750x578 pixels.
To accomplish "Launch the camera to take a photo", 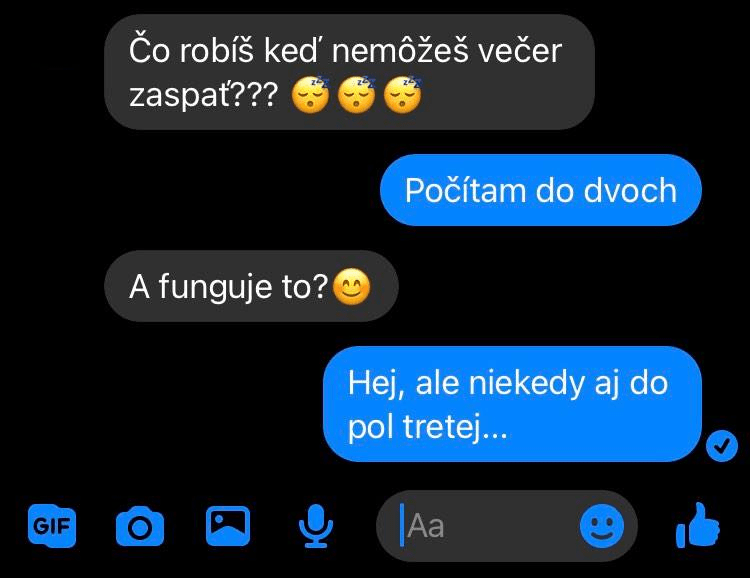I will click(140, 526).
